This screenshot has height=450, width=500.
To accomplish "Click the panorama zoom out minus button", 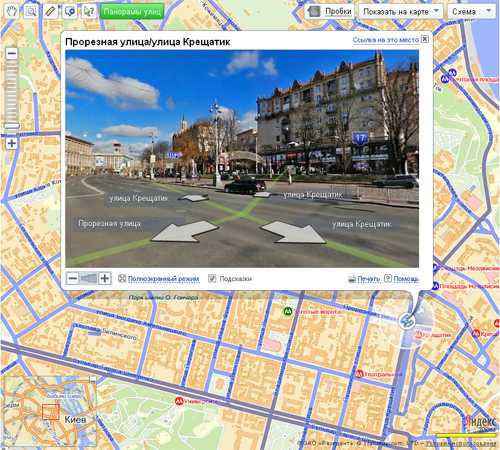I will [x=73, y=278].
